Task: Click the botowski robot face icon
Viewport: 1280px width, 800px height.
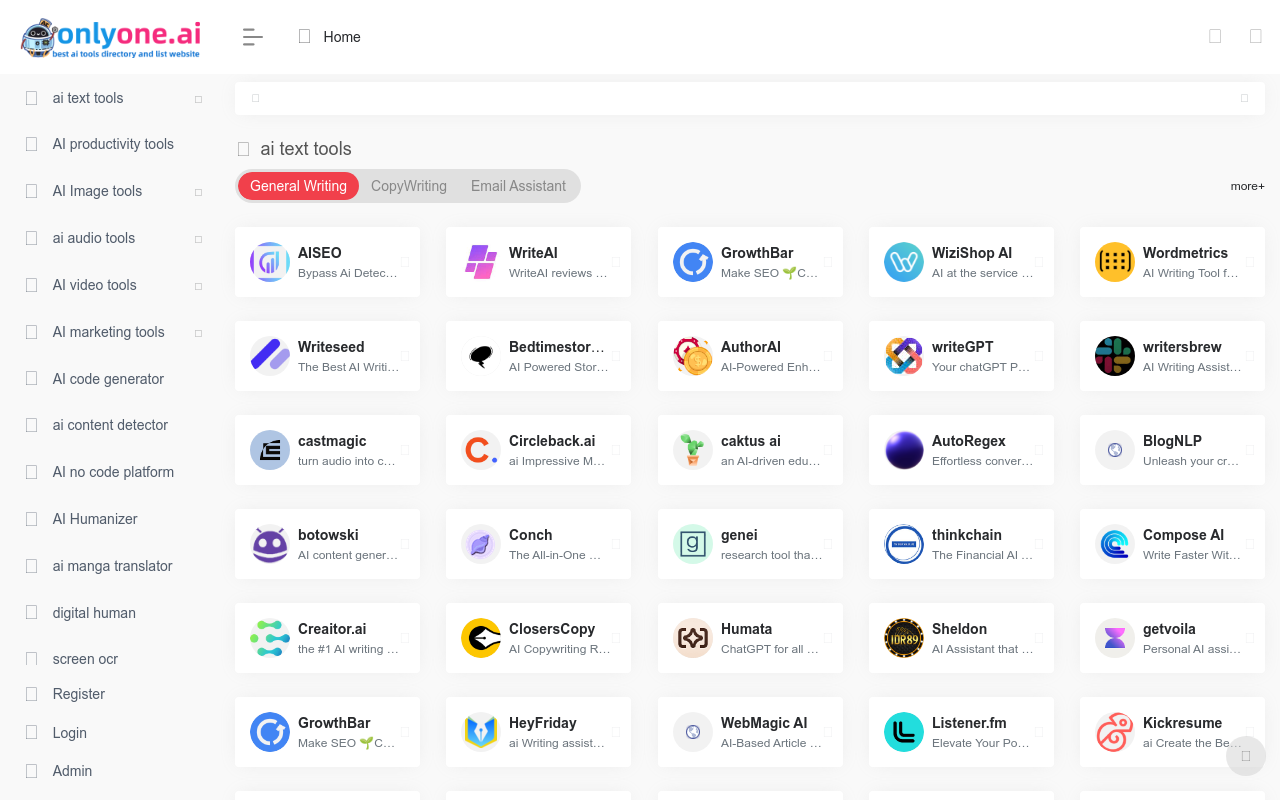Action: coord(270,544)
